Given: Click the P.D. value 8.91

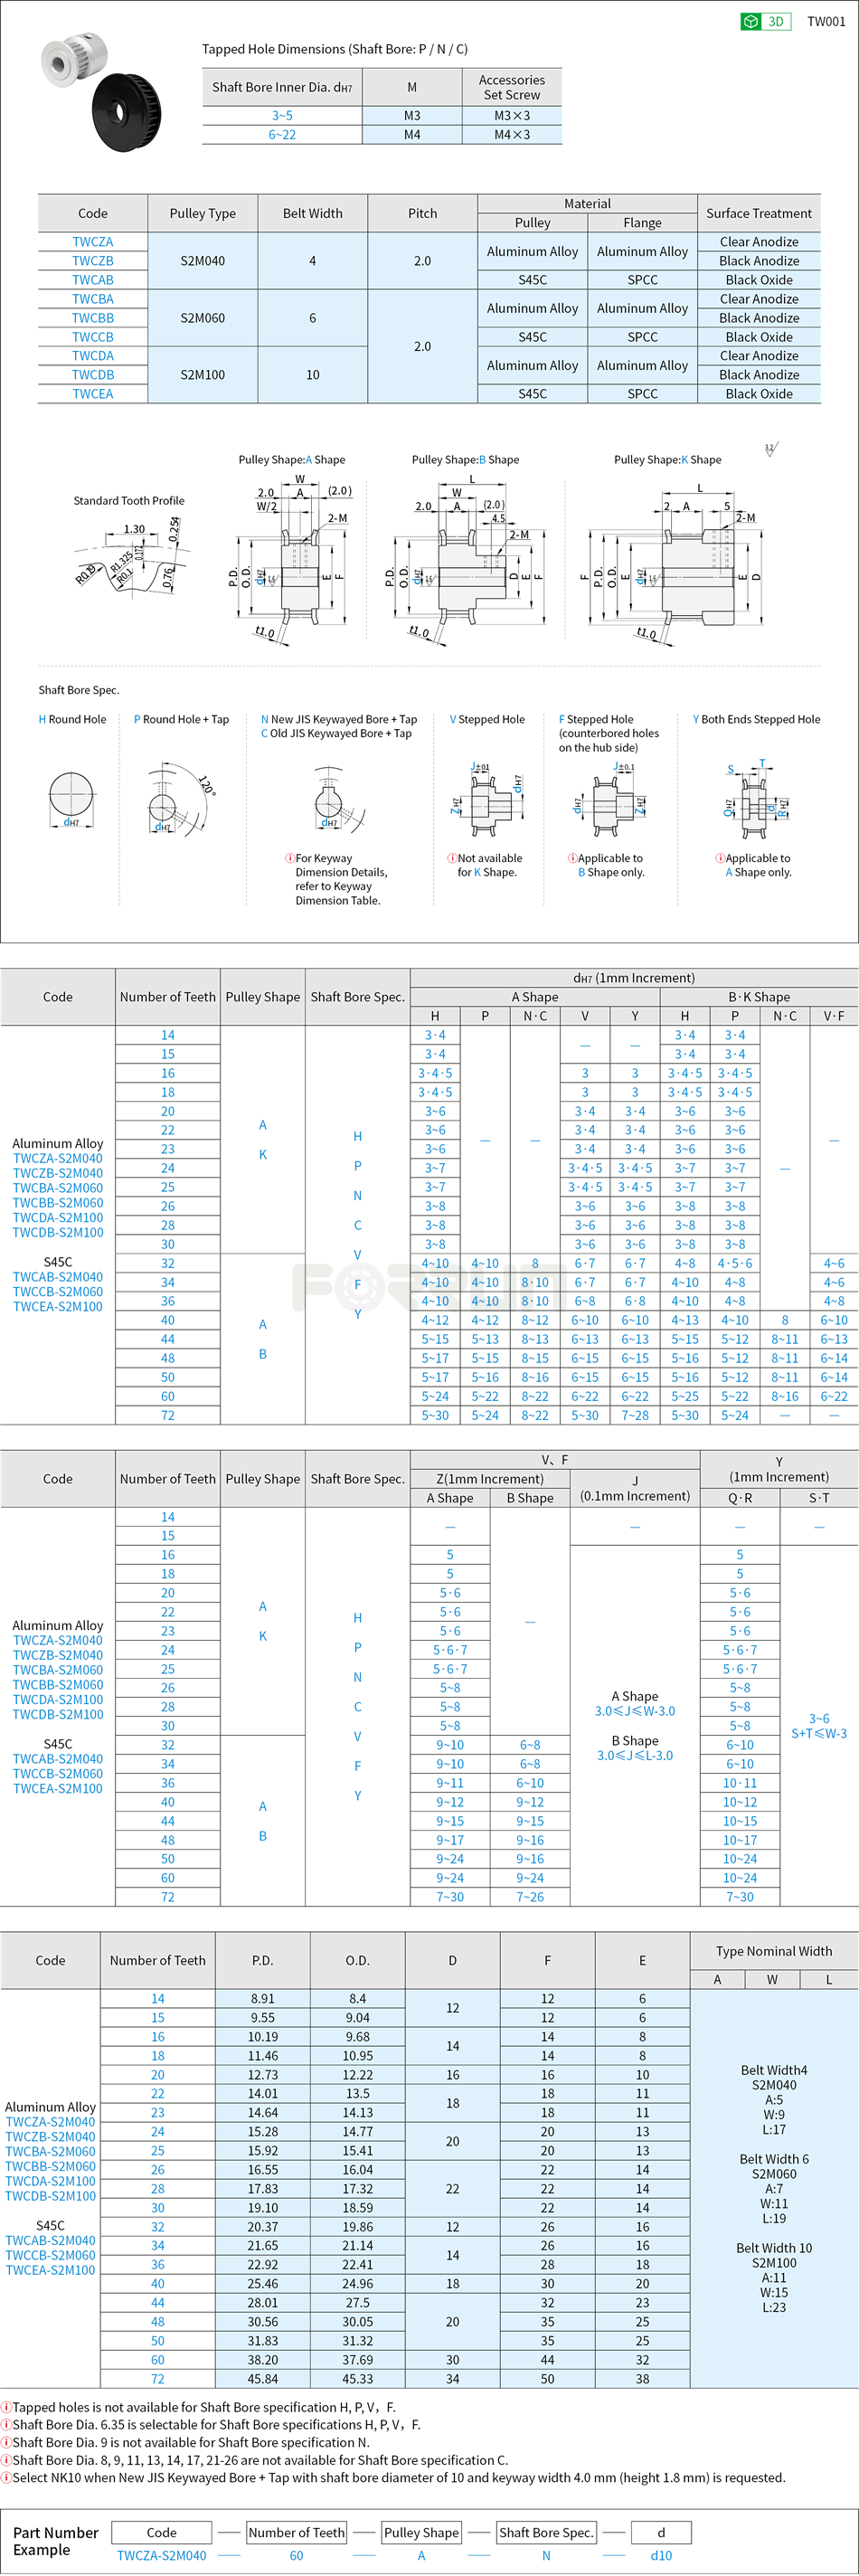Looking at the screenshot, I should point(263,1998).
